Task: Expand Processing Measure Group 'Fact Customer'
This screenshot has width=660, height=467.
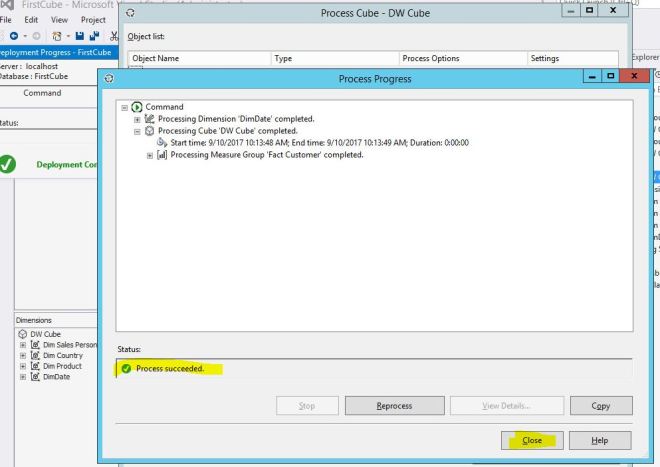Action: pyautogui.click(x=149, y=155)
